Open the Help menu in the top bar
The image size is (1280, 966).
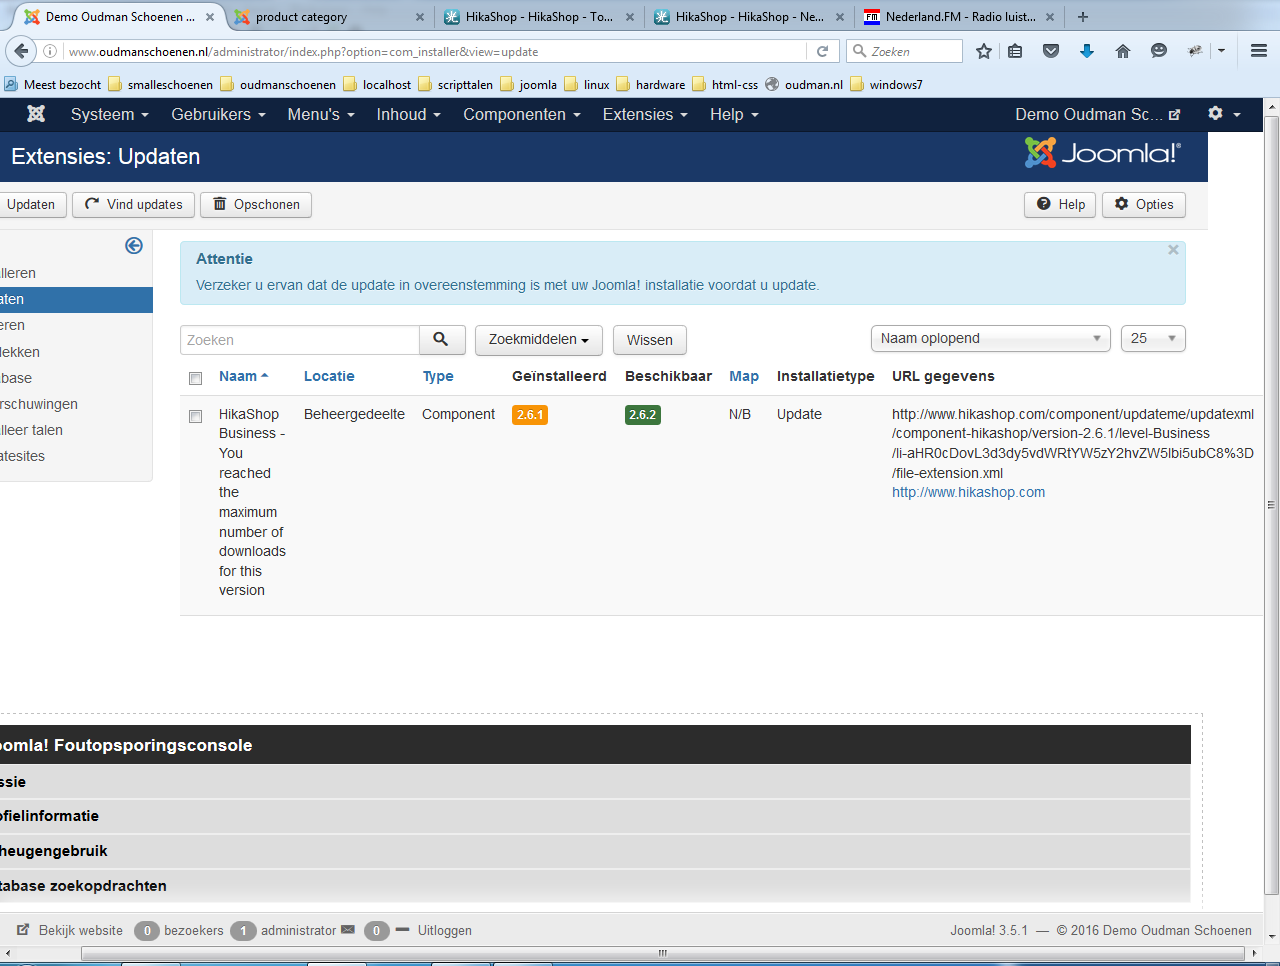734,115
